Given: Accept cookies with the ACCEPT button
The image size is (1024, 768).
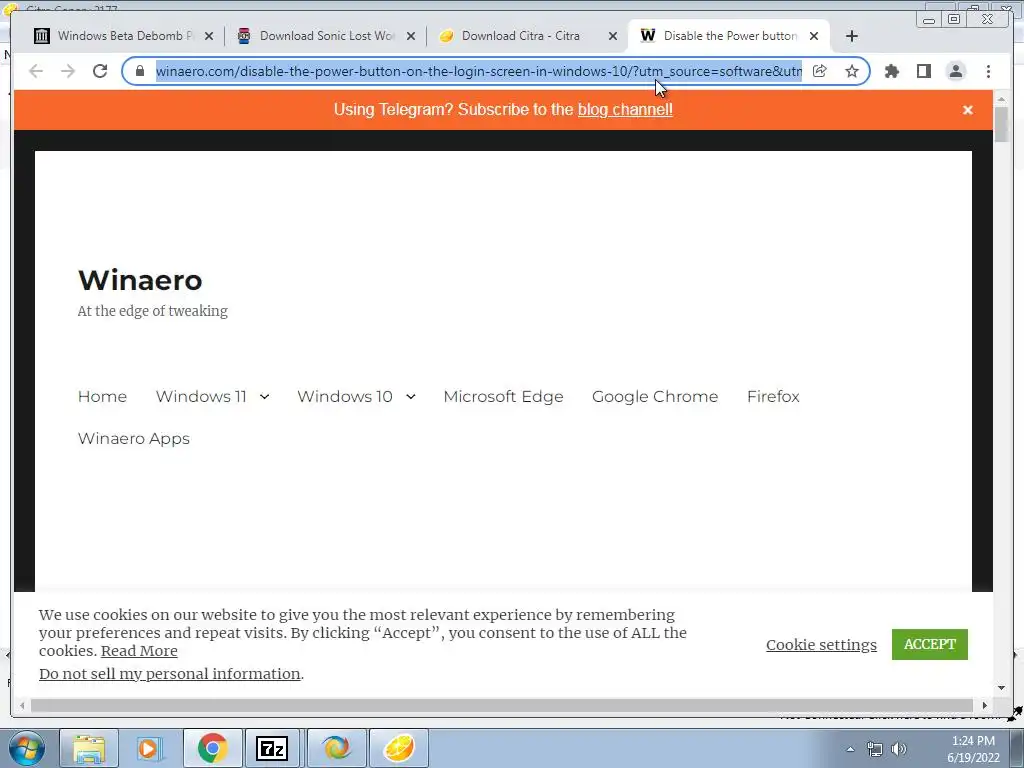Looking at the screenshot, I should coord(930,645).
